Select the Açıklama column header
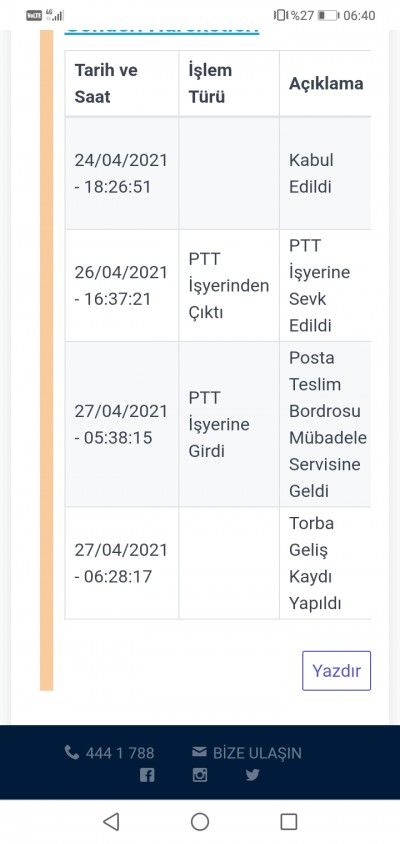 326,83
